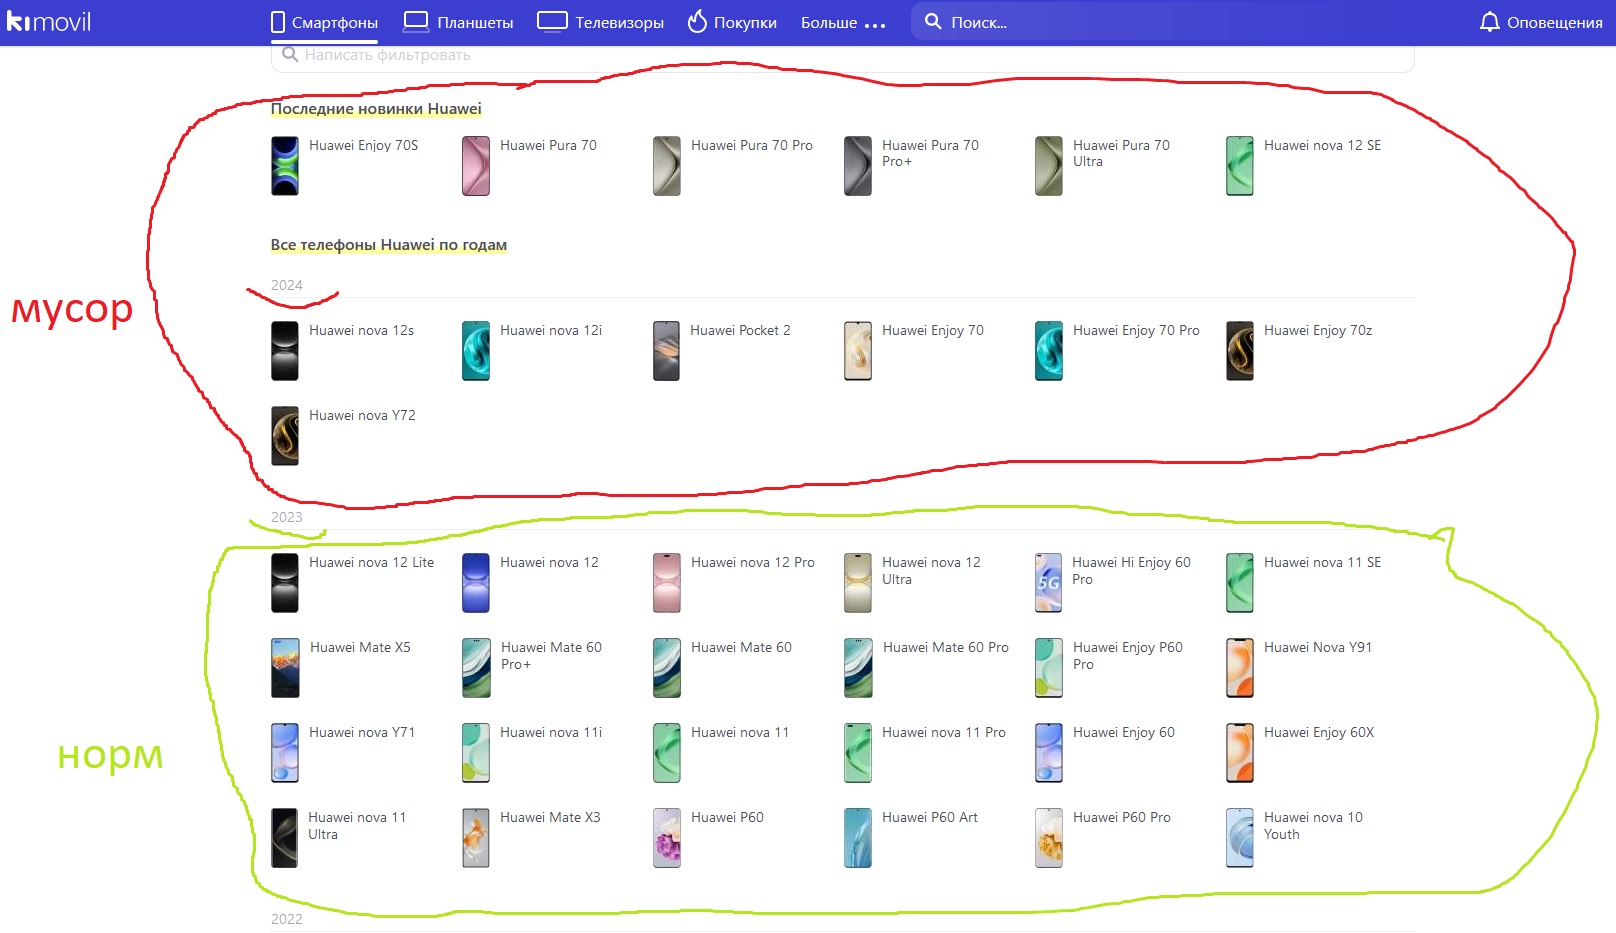Open the Huawei P60 Art thumbnail
1616x933 pixels.
pos(858,838)
